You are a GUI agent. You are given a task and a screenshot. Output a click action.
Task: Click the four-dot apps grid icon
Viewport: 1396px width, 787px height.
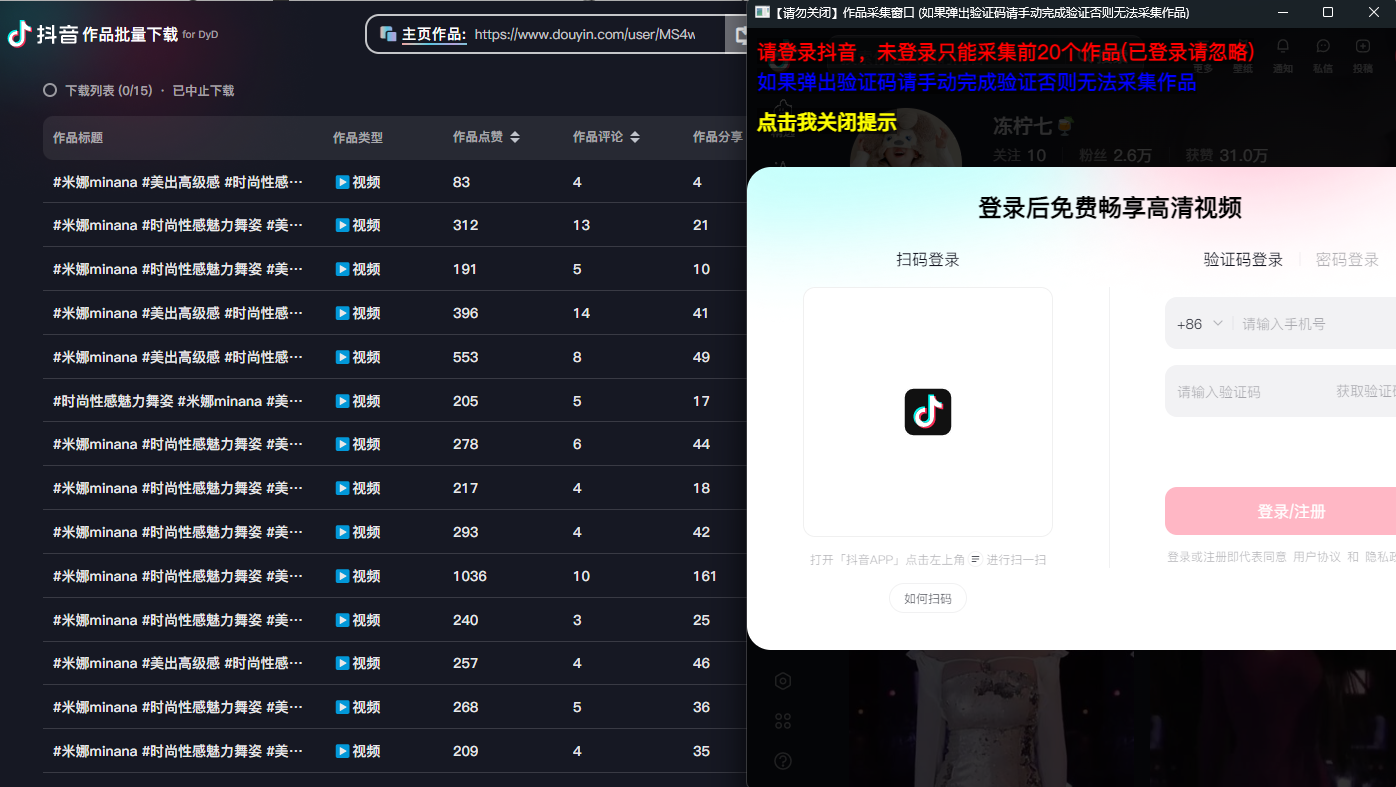click(783, 720)
